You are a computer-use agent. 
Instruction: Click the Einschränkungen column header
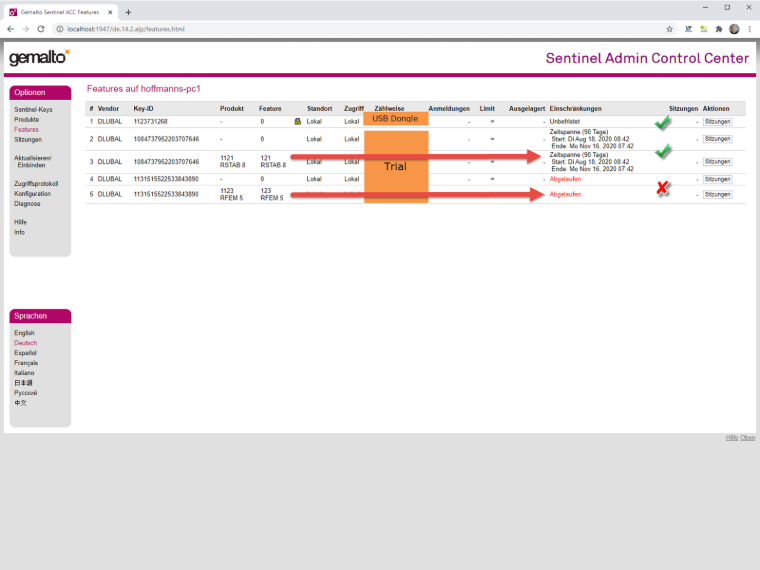pos(575,109)
